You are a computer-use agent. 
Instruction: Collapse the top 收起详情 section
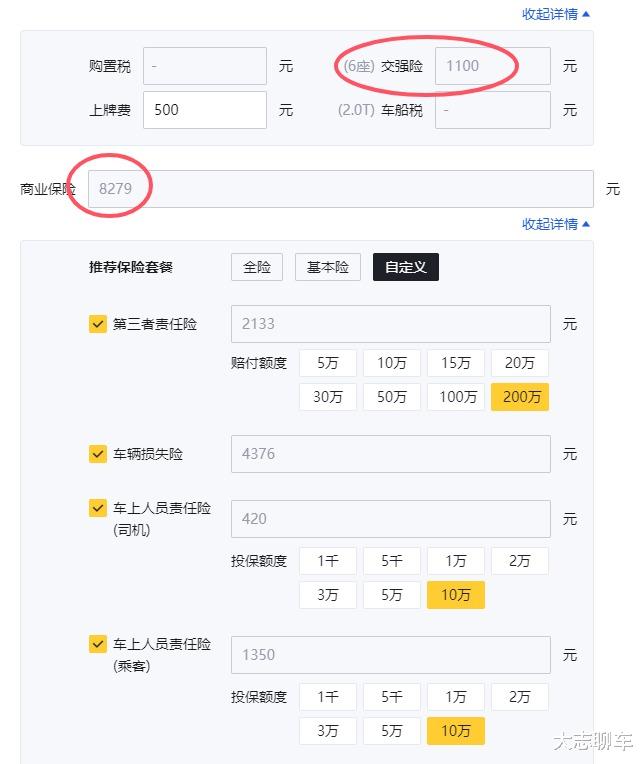(x=556, y=14)
